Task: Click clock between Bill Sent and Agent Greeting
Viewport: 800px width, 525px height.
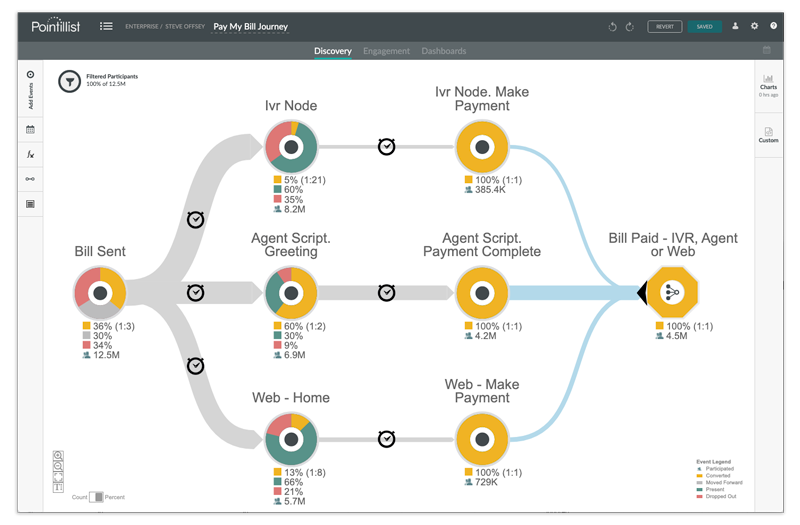Action: 195,292
